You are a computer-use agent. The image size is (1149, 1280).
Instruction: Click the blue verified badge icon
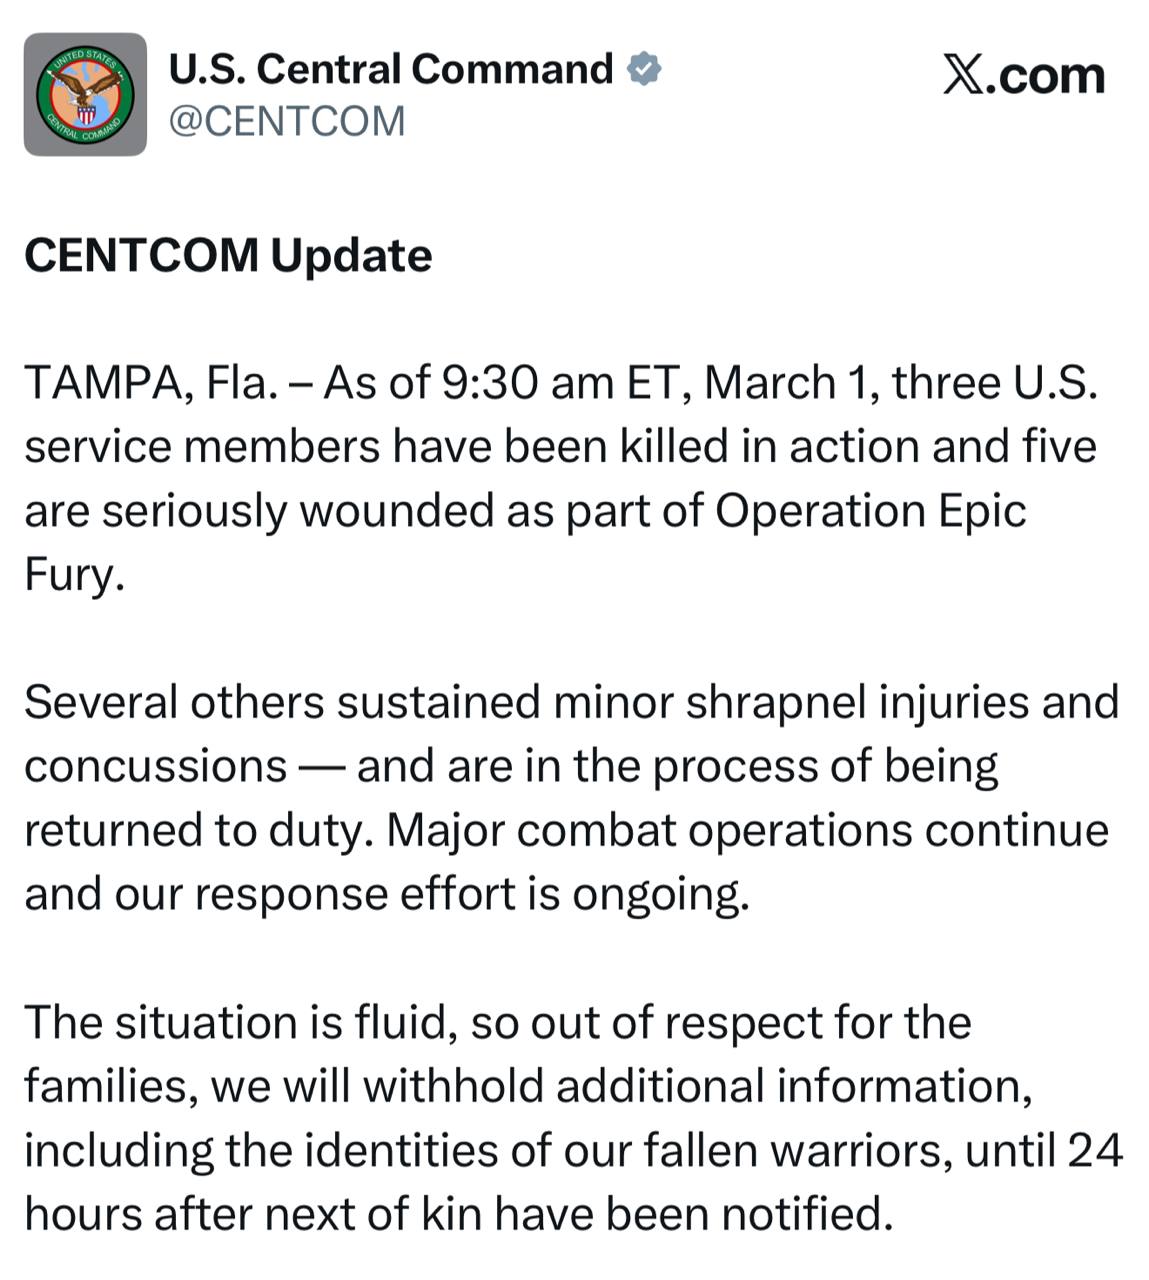pos(644,69)
